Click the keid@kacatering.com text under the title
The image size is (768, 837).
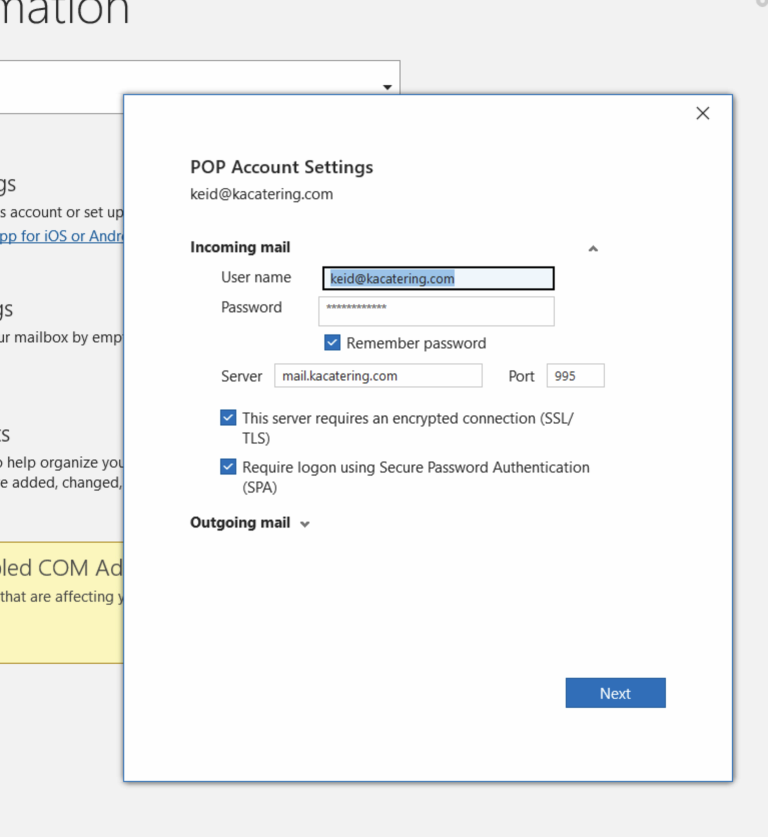click(262, 194)
